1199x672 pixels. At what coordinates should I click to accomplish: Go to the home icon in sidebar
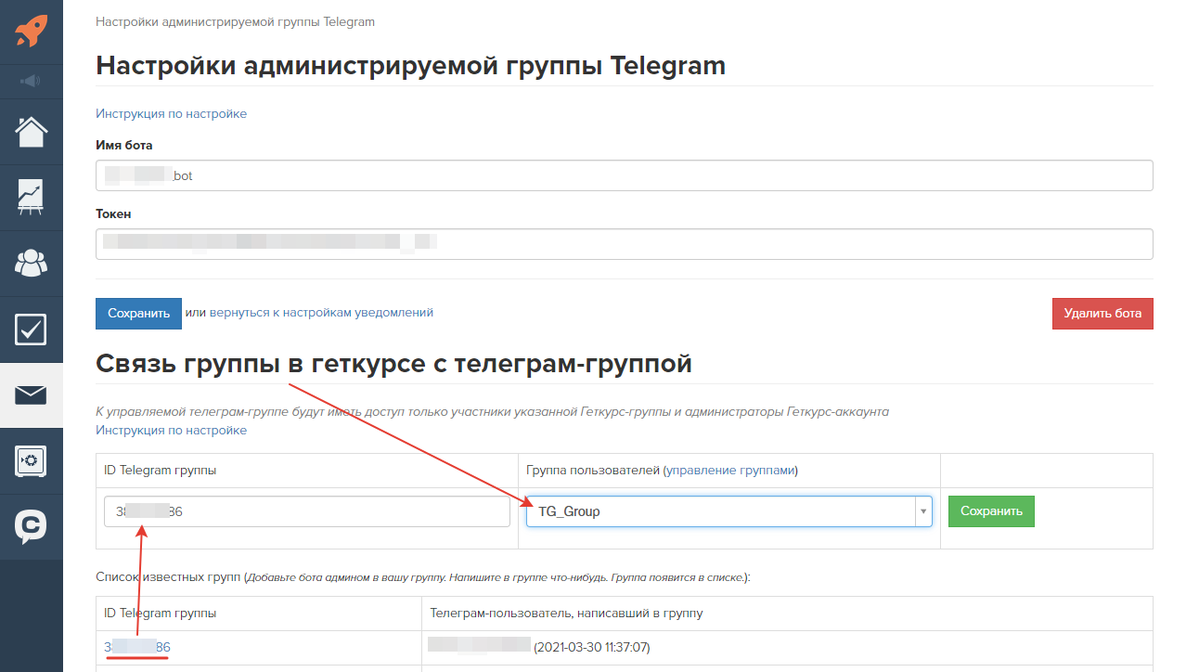tap(31, 131)
